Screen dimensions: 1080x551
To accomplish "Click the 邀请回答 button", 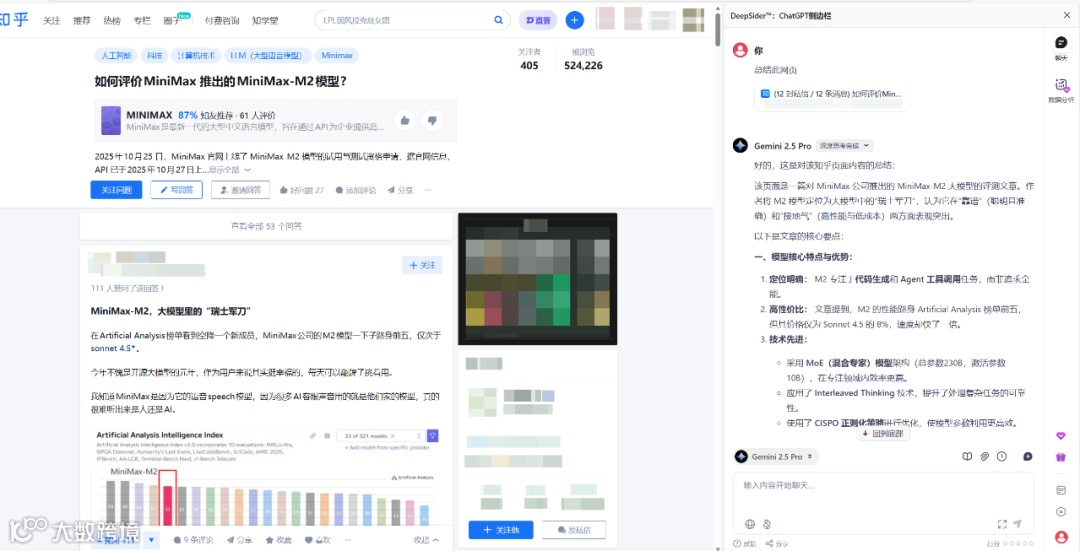I will coord(240,190).
